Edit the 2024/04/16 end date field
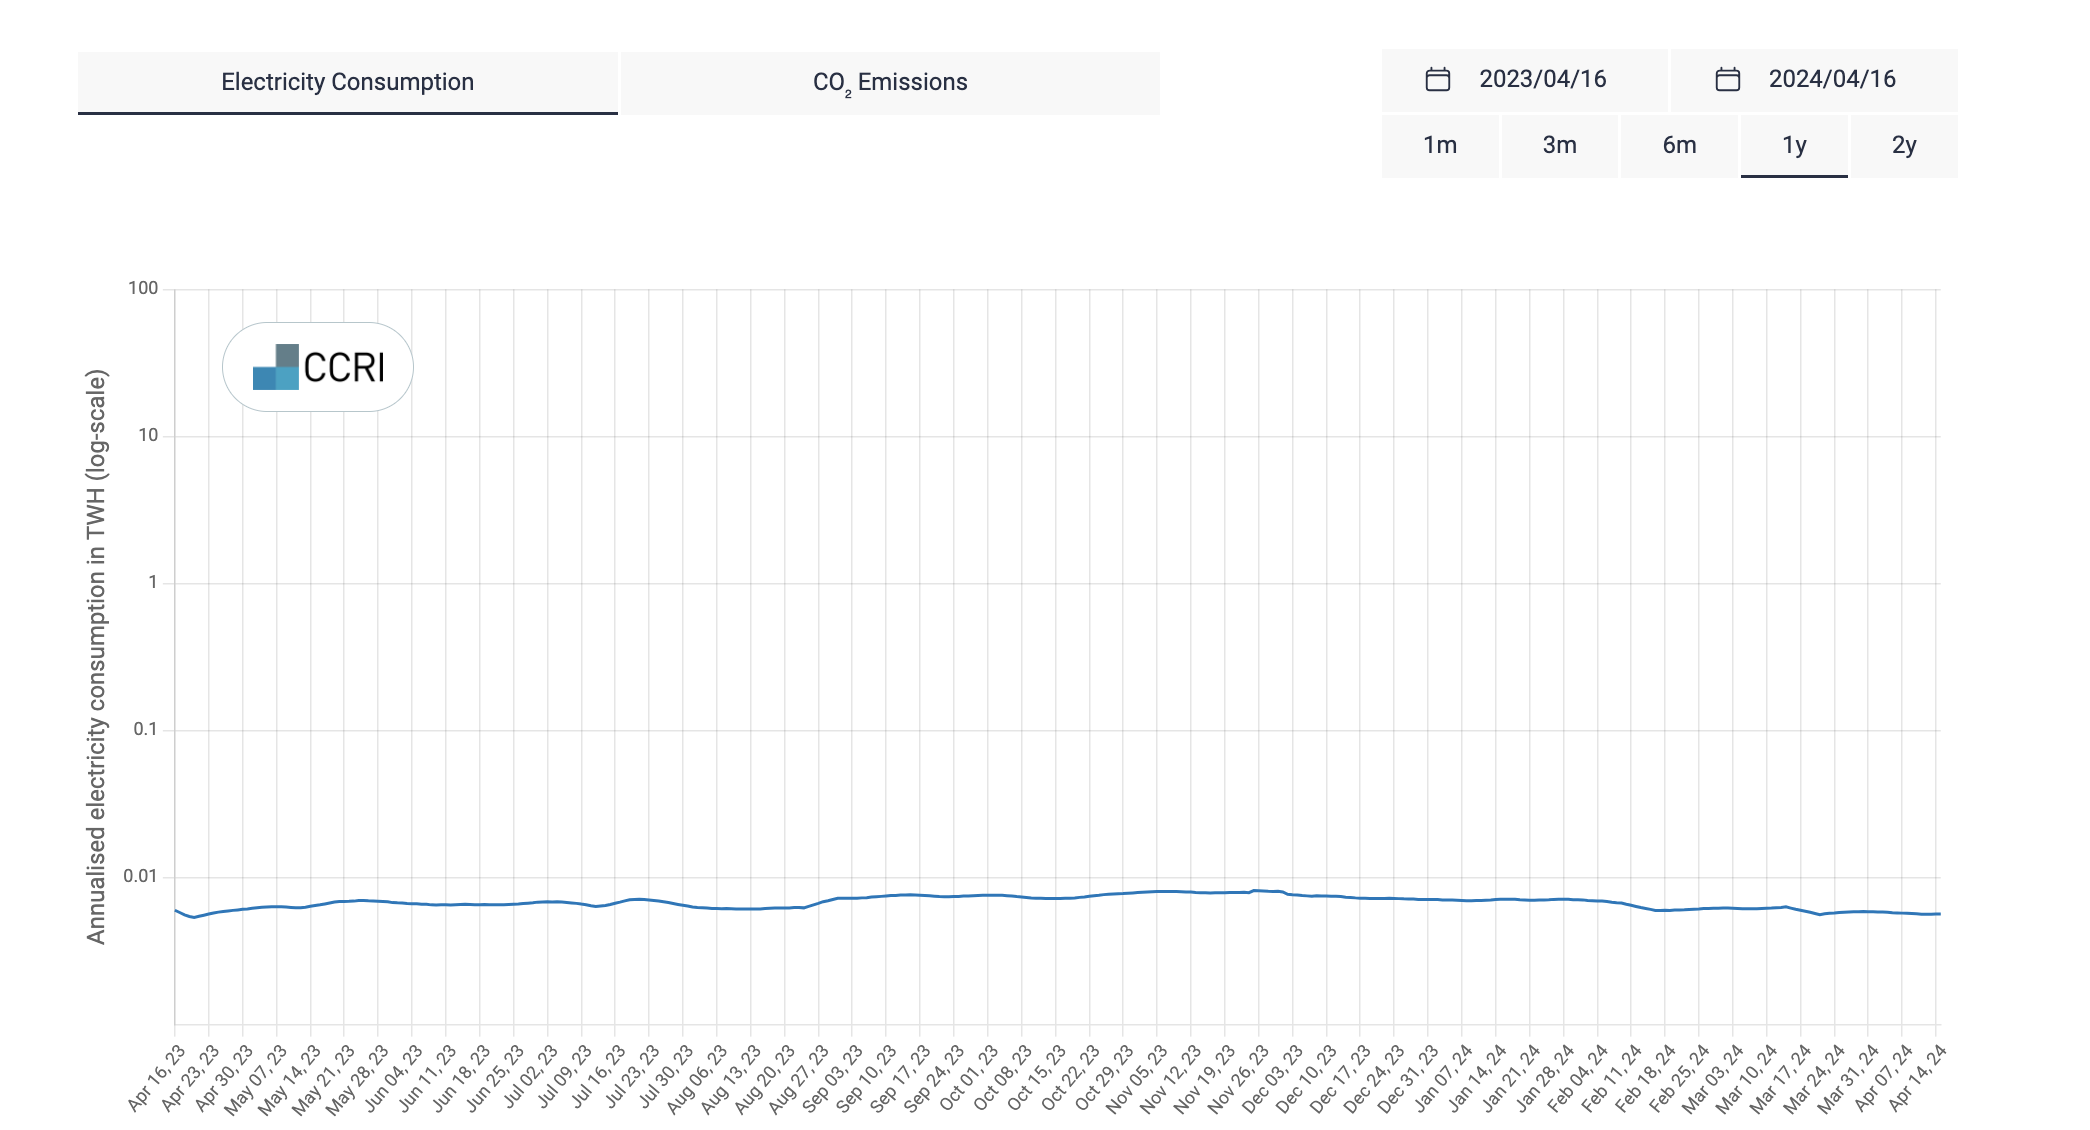The image size is (2090, 1130). [1831, 80]
